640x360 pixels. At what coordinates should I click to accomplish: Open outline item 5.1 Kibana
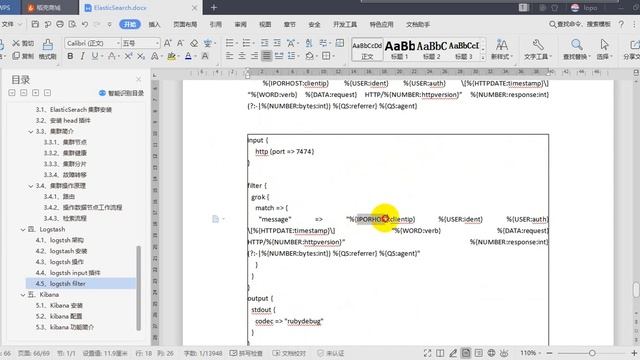[59, 305]
